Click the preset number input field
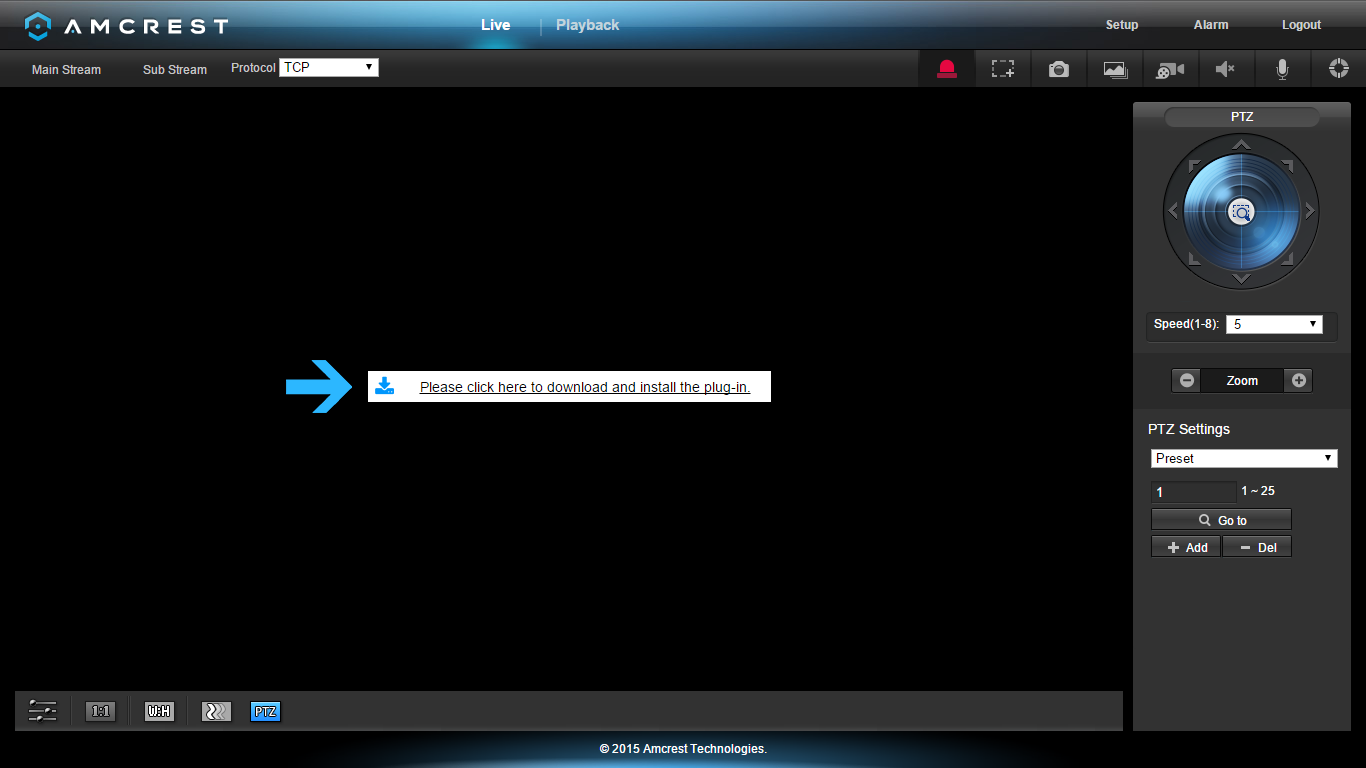The width and height of the screenshot is (1366, 768). pyautogui.click(x=1194, y=492)
